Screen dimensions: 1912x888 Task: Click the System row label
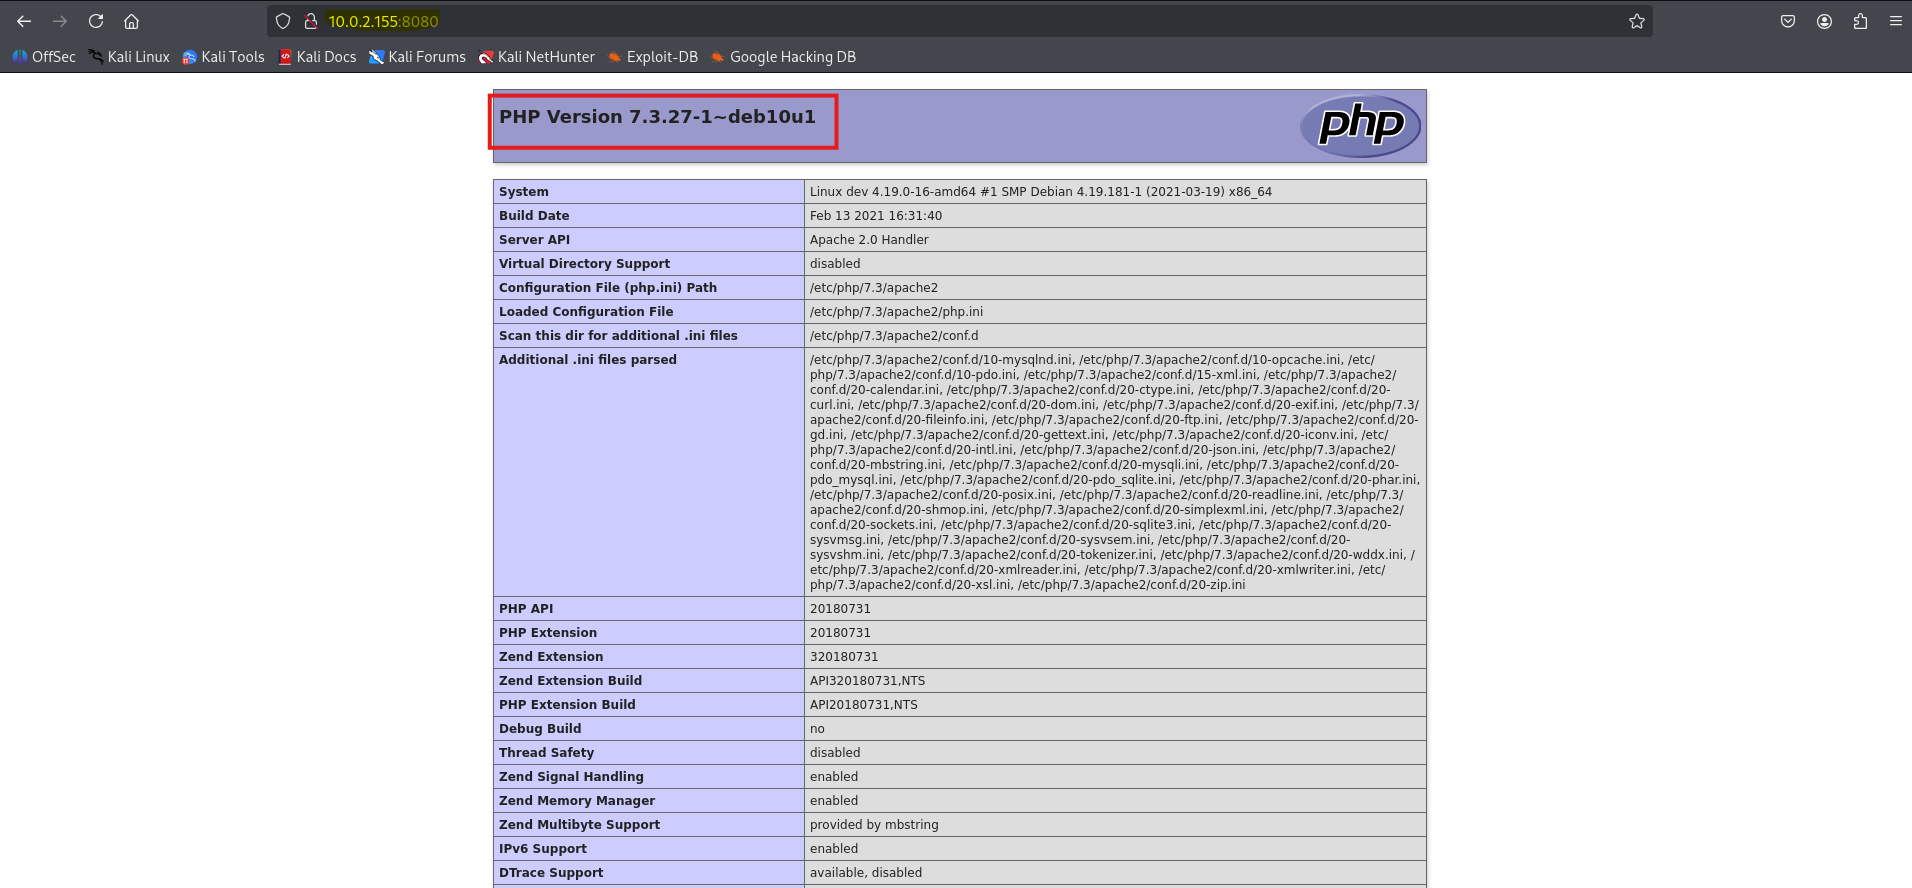(x=524, y=192)
